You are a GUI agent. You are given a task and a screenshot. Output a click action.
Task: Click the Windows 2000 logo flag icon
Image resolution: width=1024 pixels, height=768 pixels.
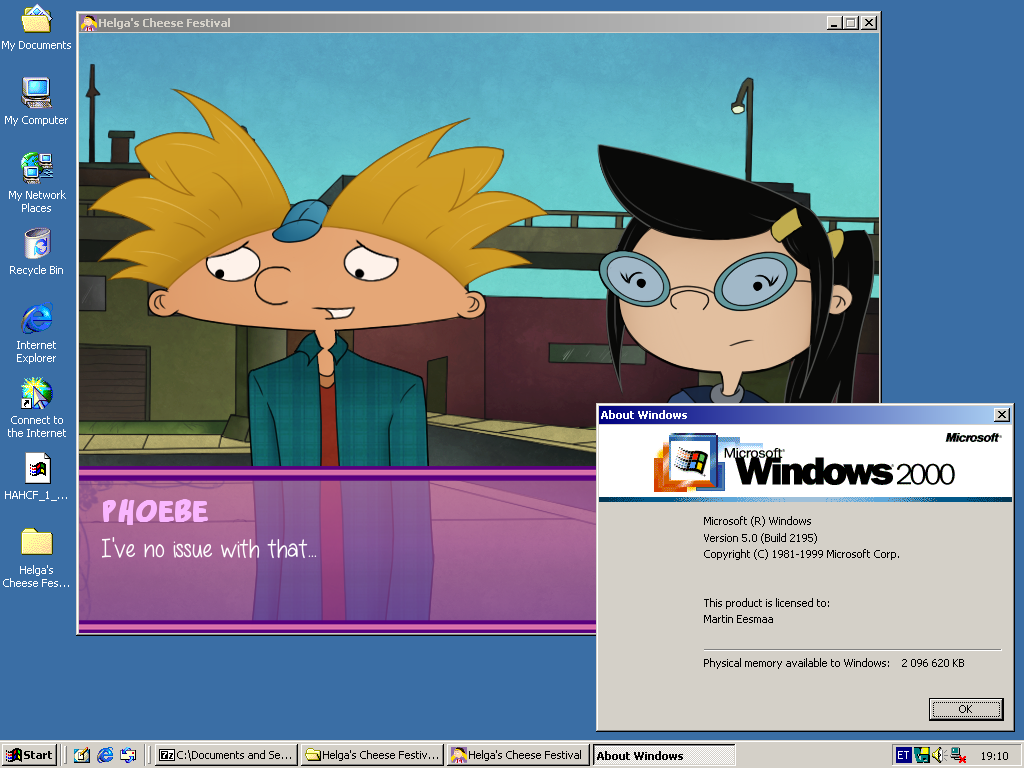690,462
